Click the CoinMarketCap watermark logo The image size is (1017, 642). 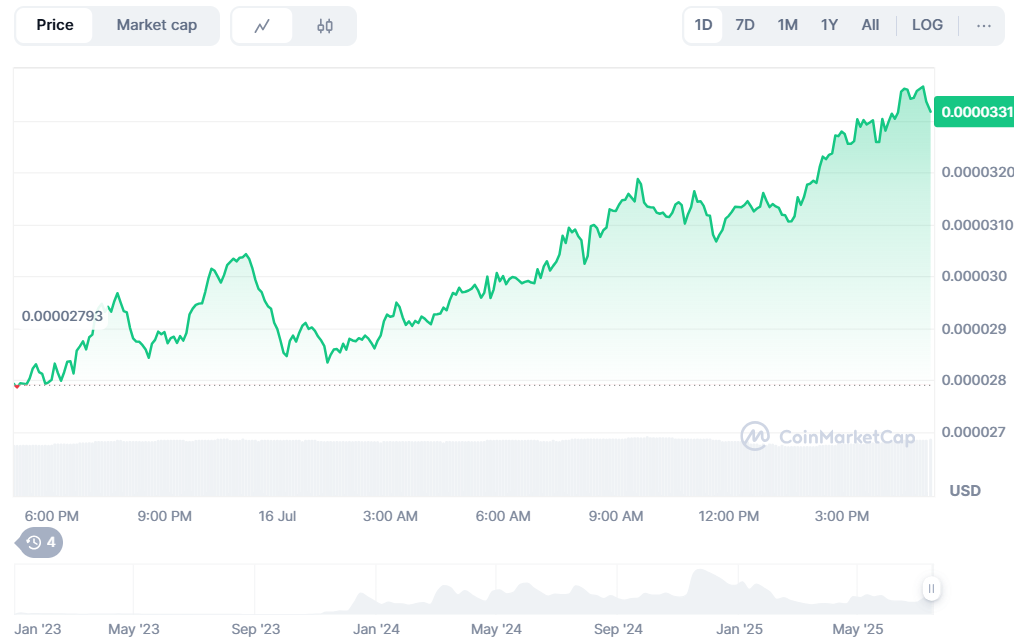827,436
